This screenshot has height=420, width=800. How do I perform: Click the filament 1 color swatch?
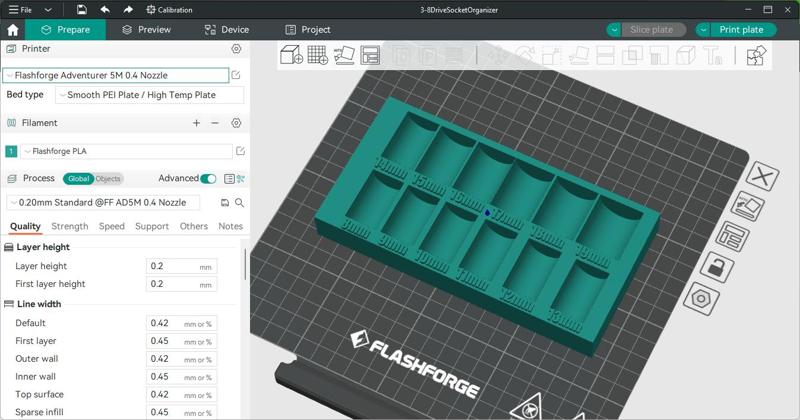(x=11, y=152)
